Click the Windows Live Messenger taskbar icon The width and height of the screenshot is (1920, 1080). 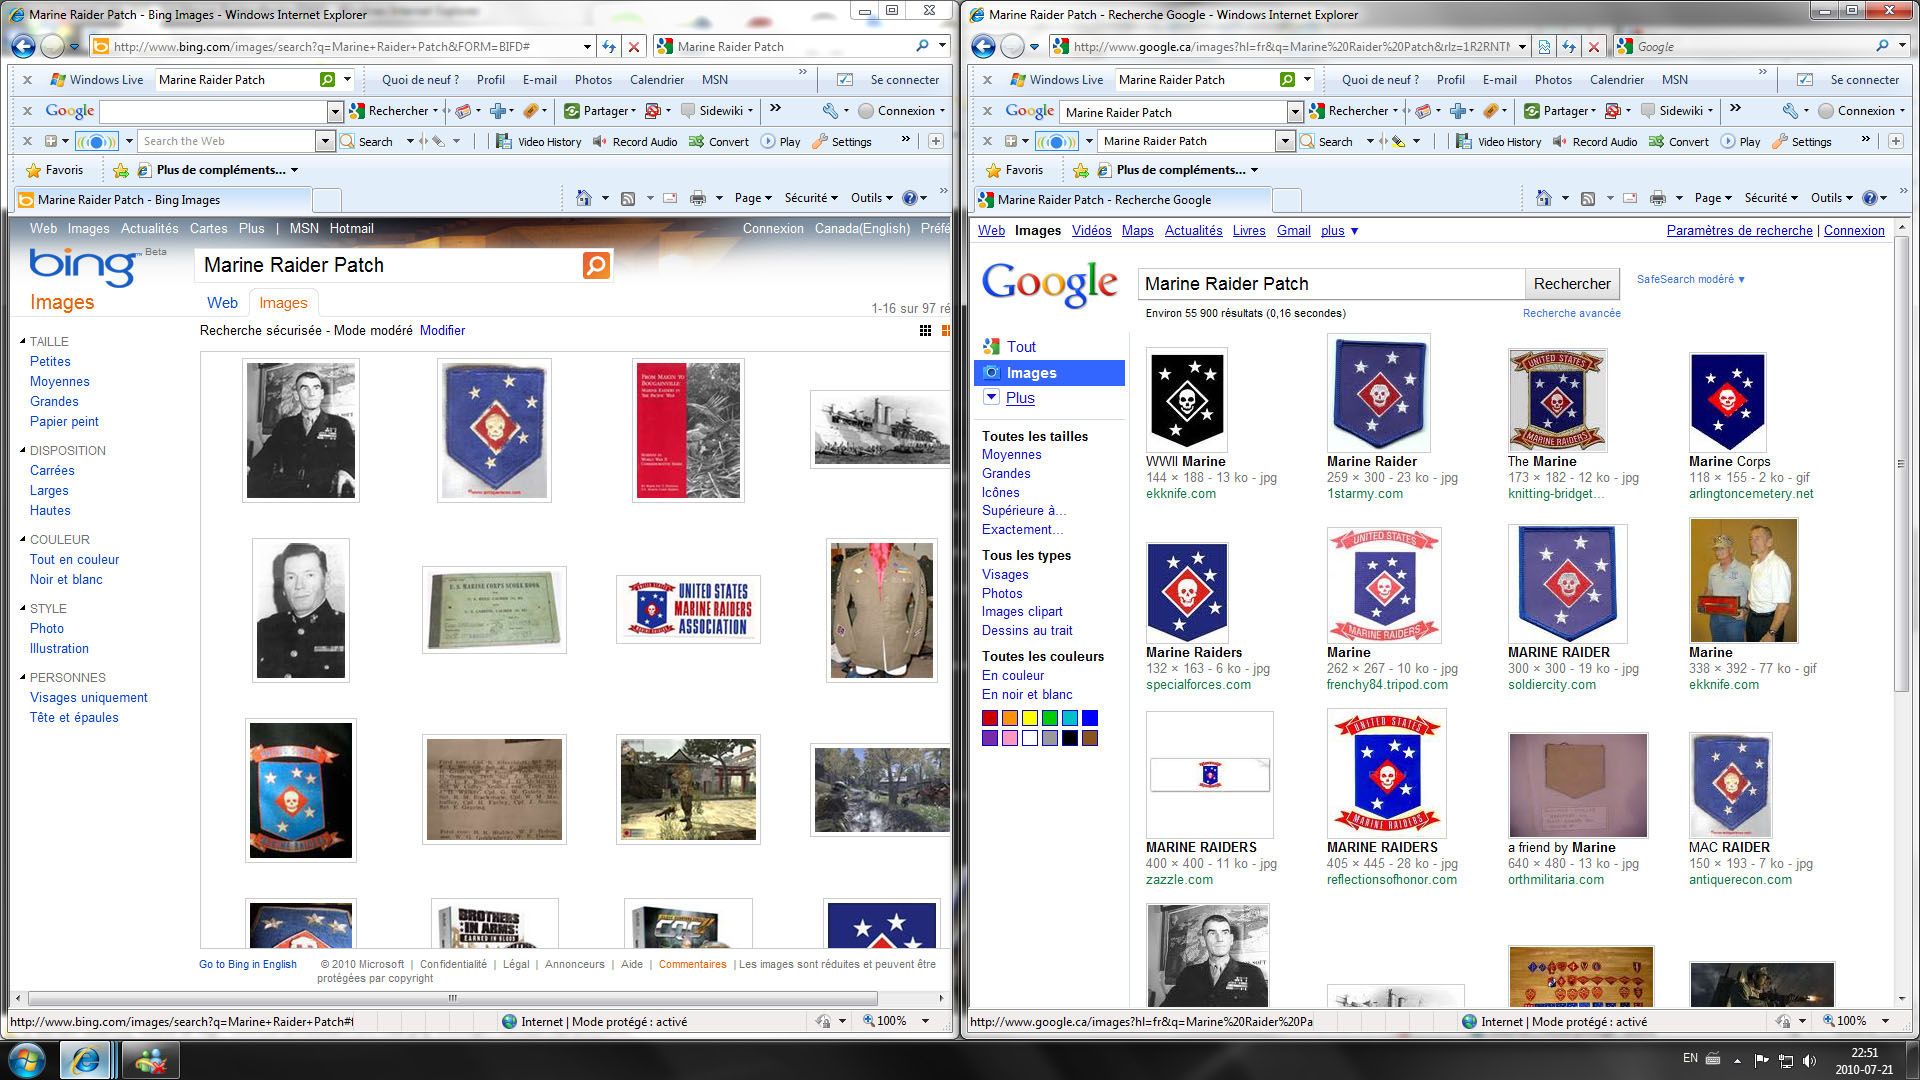point(151,1061)
